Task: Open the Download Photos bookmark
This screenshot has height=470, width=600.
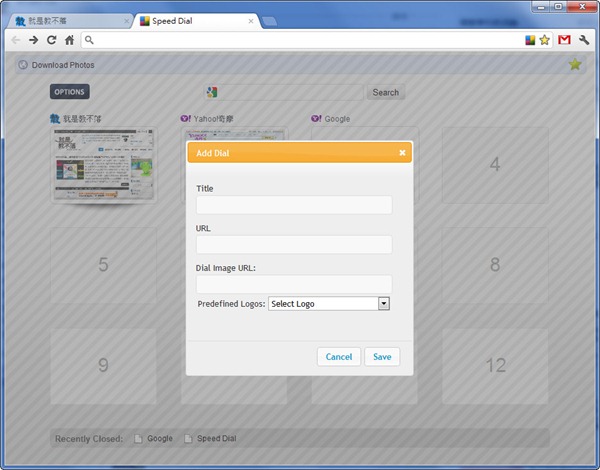Action: (63, 65)
